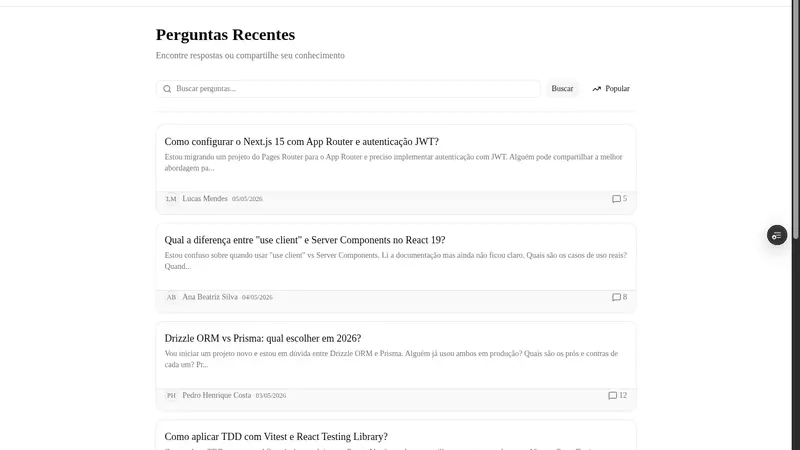Select author name Lucas Mendes
Screen dimensions: 800x450
[x=205, y=198]
